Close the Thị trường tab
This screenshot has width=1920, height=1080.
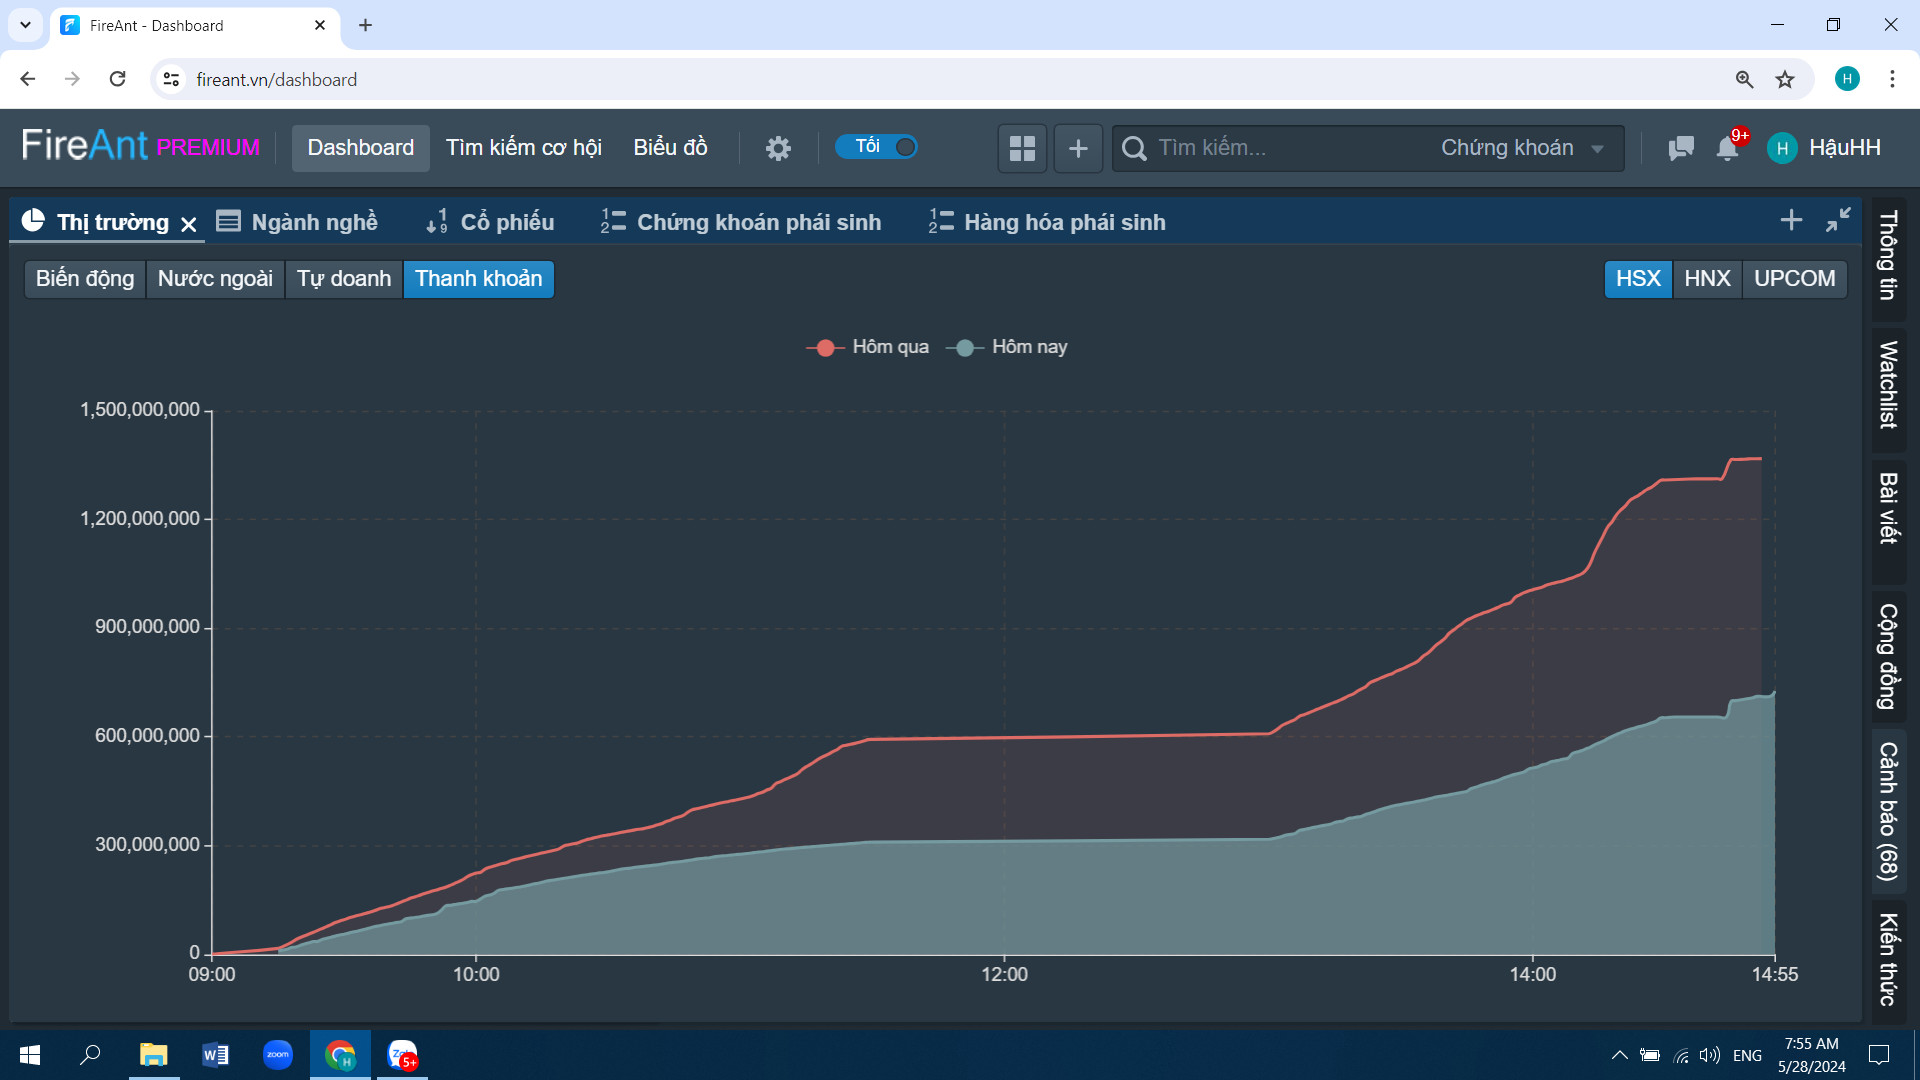click(189, 224)
